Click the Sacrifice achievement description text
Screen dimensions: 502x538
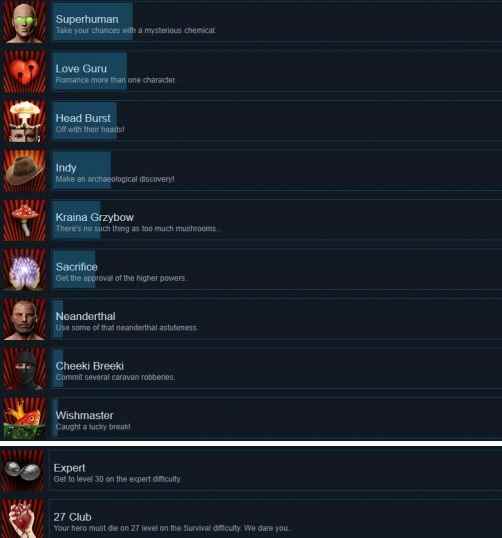point(121,278)
